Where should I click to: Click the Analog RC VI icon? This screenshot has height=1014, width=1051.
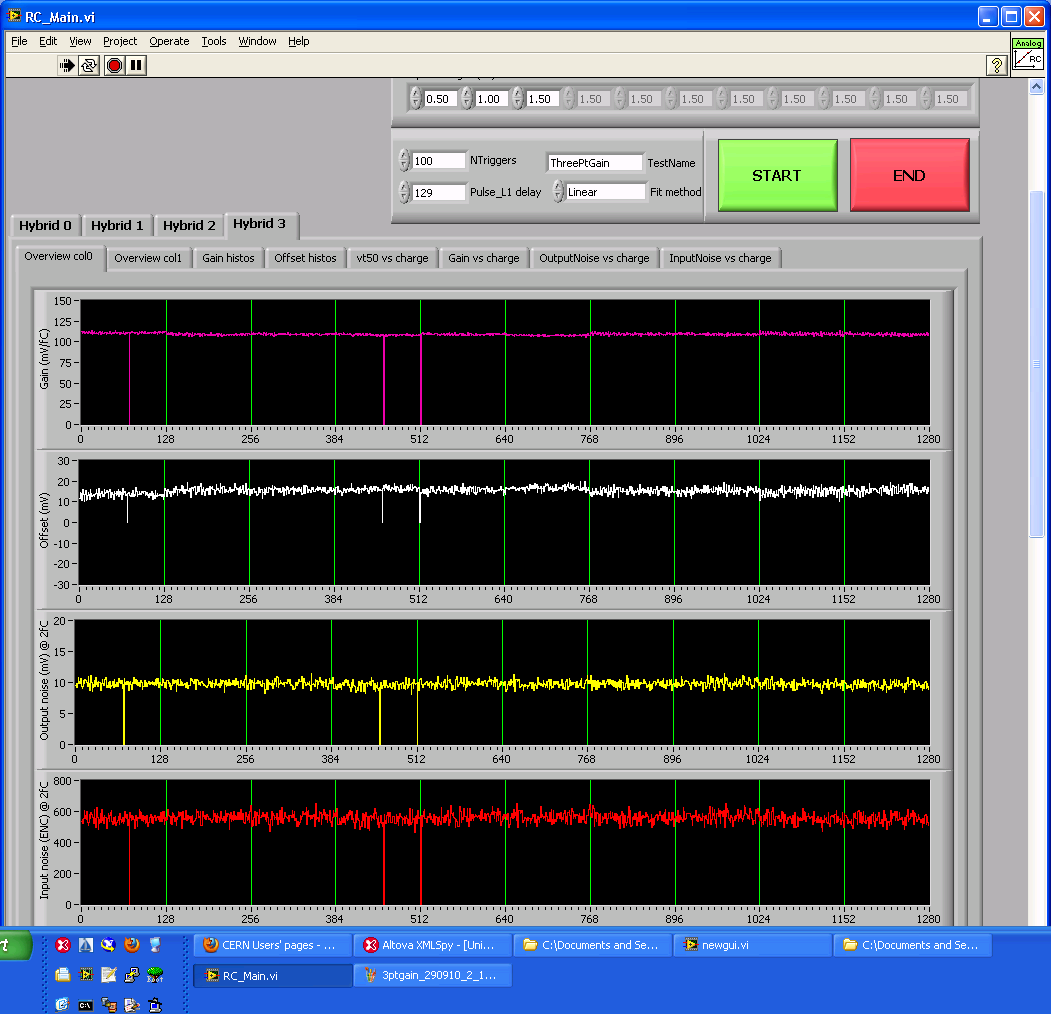(x=1027, y=54)
